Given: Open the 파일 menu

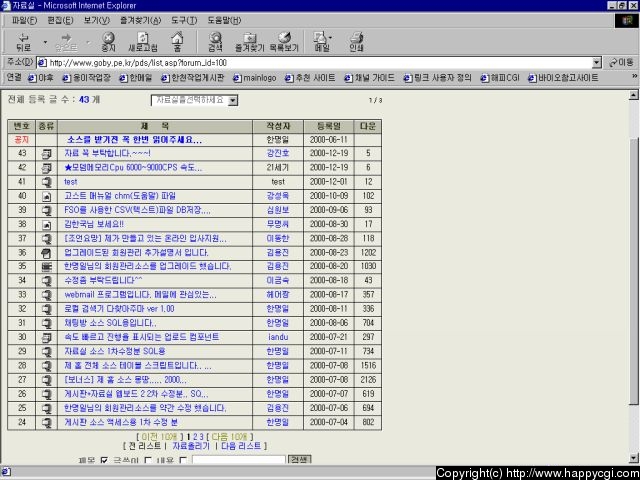Looking at the screenshot, I should [x=24, y=20].
